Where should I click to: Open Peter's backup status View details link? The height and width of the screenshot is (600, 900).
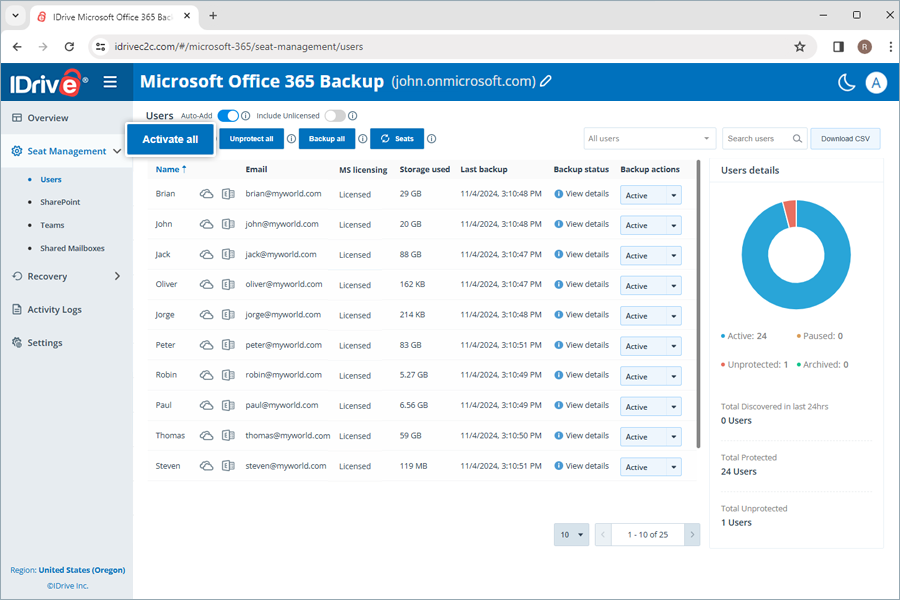coord(585,345)
